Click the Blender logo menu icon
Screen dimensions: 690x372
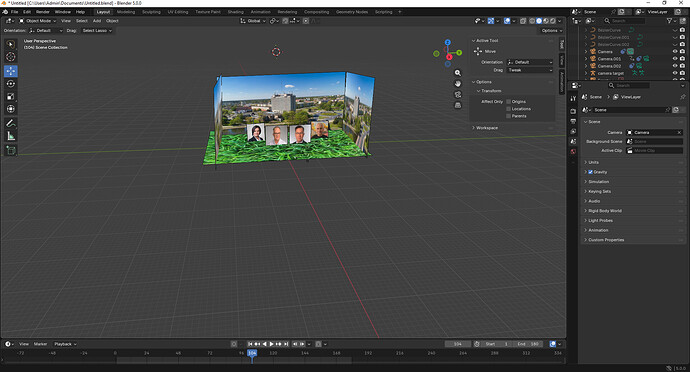point(5,12)
